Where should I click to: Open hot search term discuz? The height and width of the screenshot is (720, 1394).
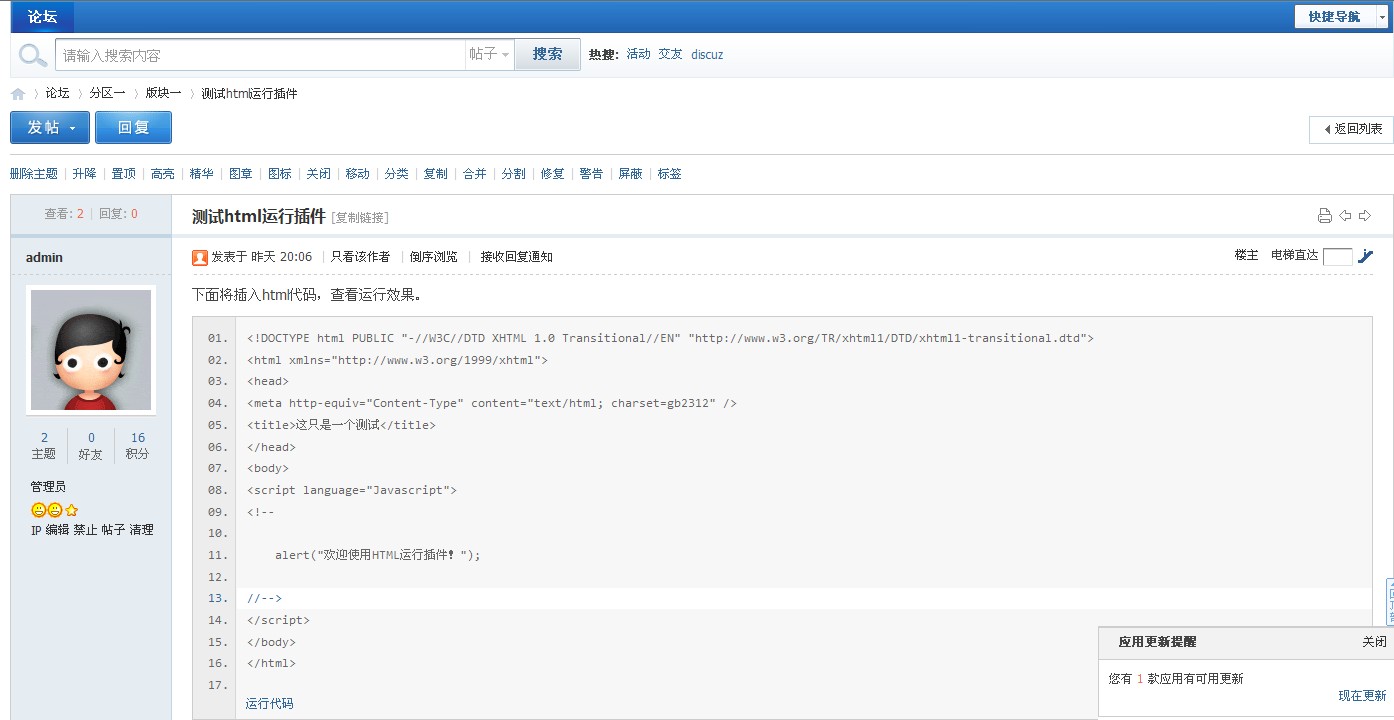[x=707, y=55]
